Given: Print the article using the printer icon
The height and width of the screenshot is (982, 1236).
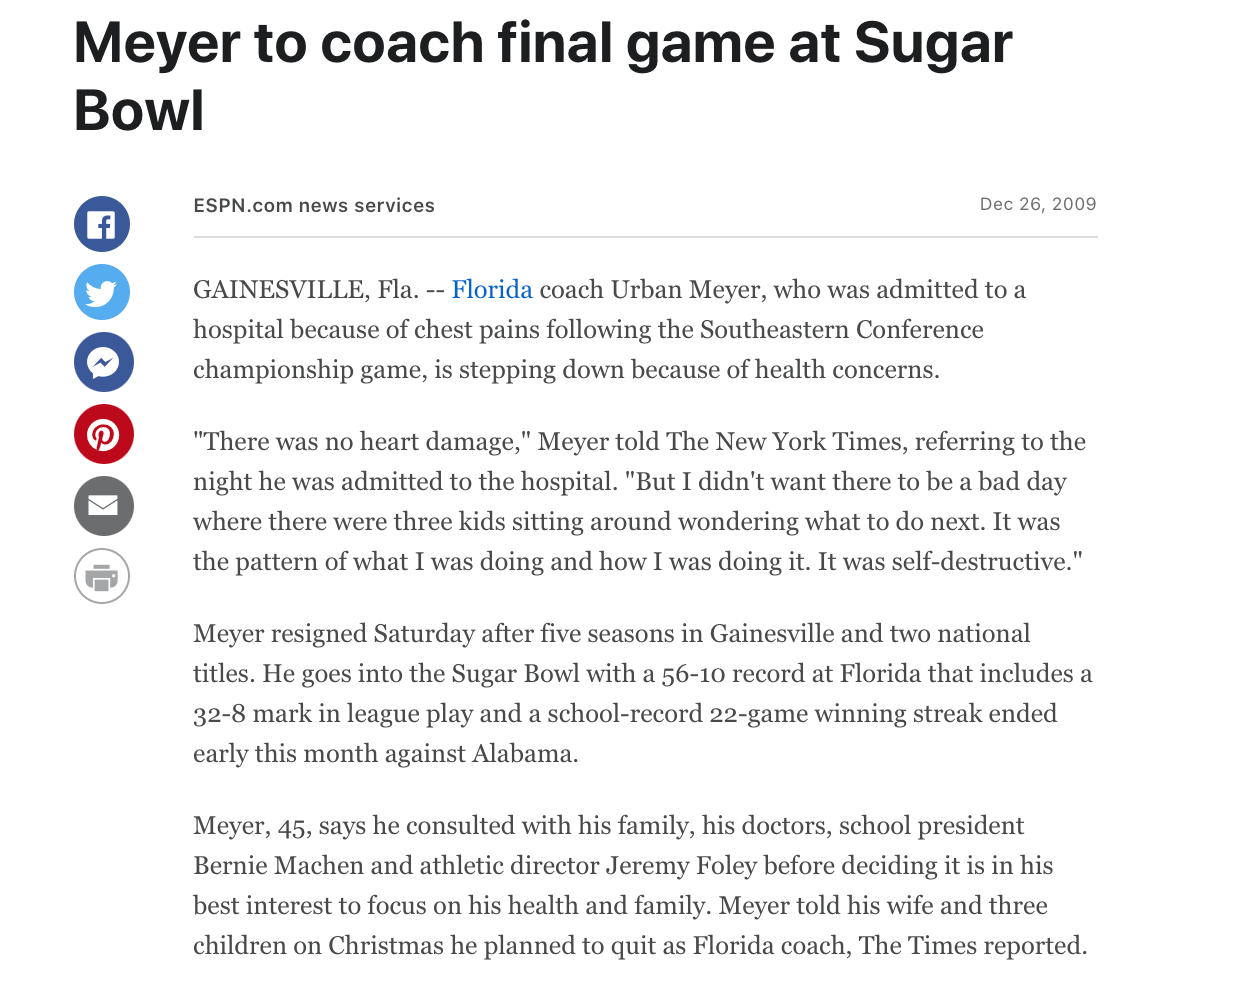Looking at the screenshot, I should (x=102, y=576).
